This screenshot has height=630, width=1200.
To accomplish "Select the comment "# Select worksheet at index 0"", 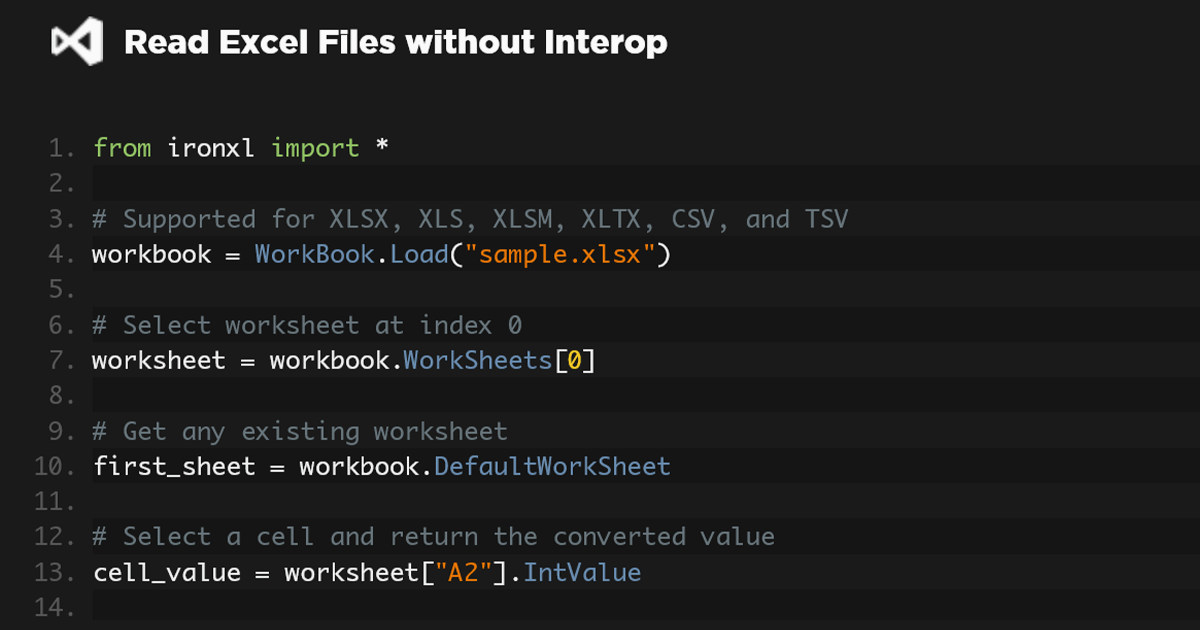I will [307, 325].
